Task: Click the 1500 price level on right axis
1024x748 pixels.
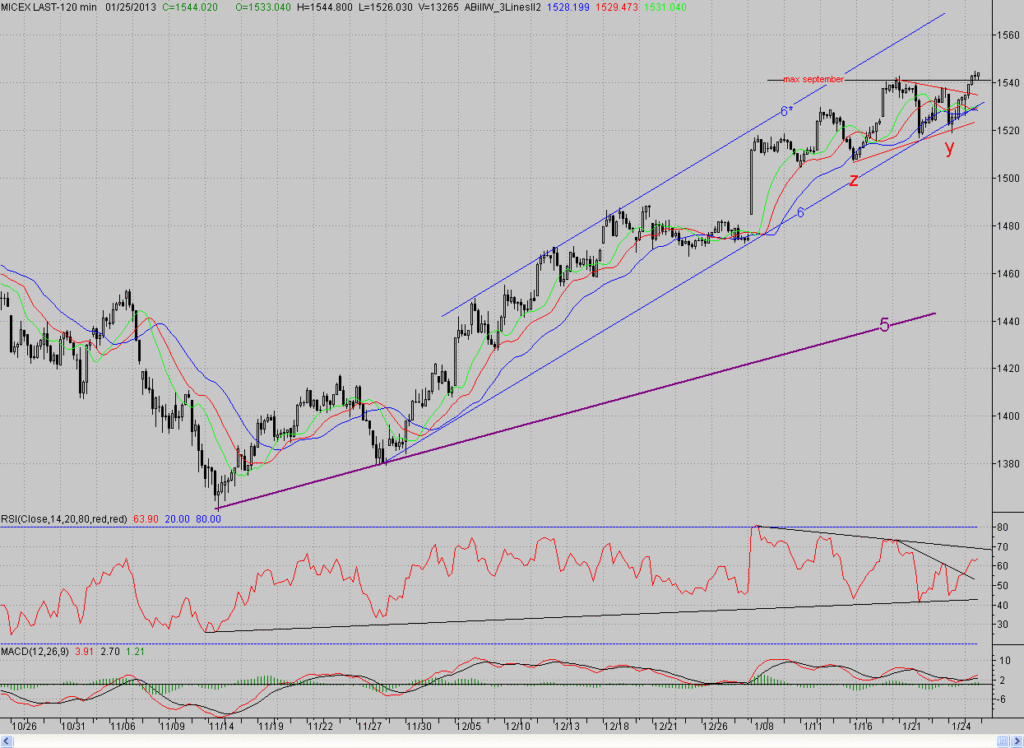Action: tap(1008, 178)
